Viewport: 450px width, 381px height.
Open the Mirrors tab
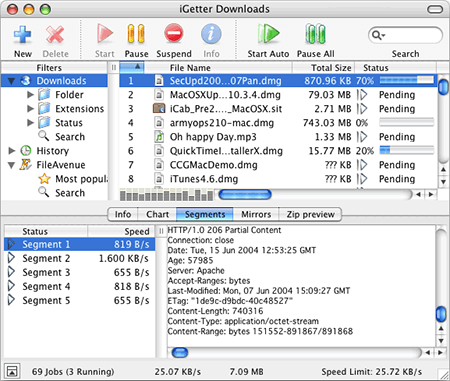pyautogui.click(x=256, y=214)
